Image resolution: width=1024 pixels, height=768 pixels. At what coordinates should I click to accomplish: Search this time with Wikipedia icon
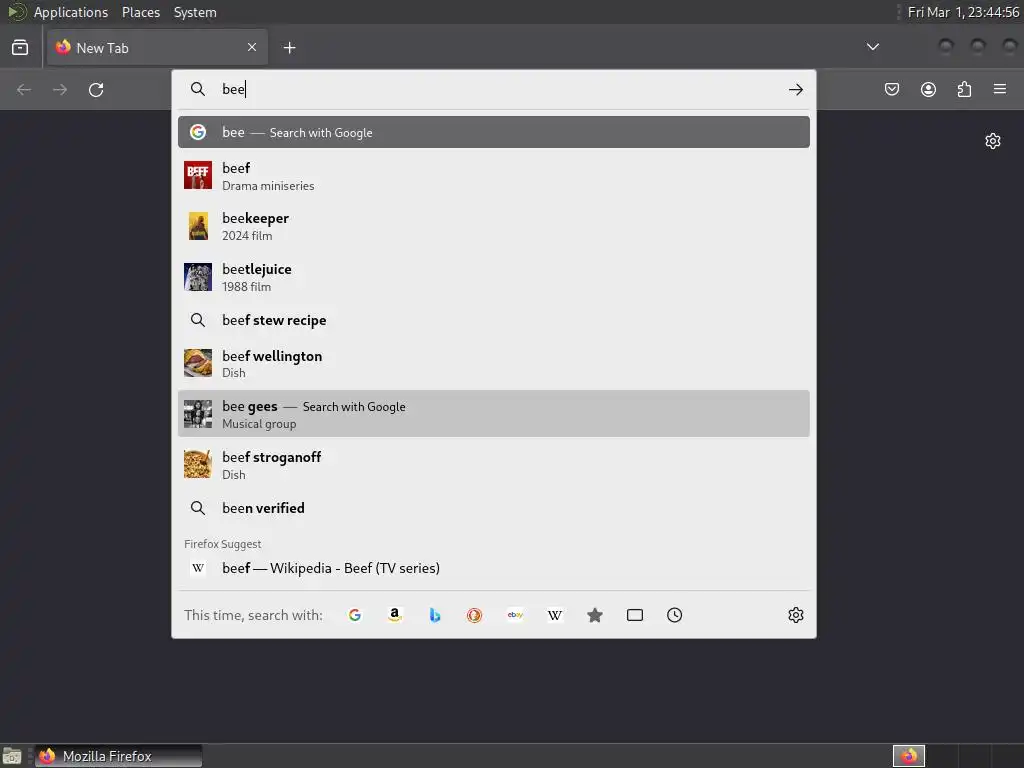click(554, 615)
